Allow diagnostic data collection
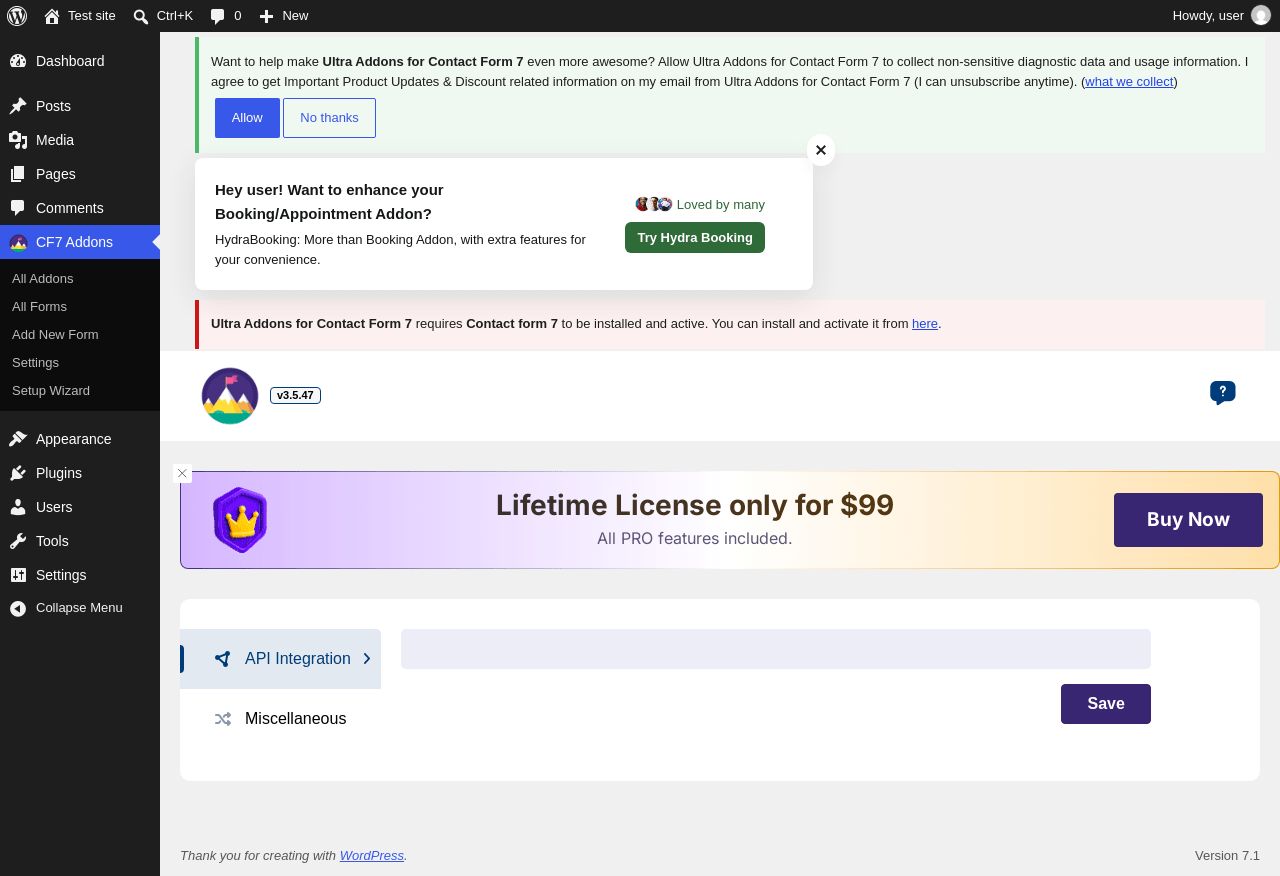Image resolution: width=1280 pixels, height=876 pixels. click(x=247, y=118)
